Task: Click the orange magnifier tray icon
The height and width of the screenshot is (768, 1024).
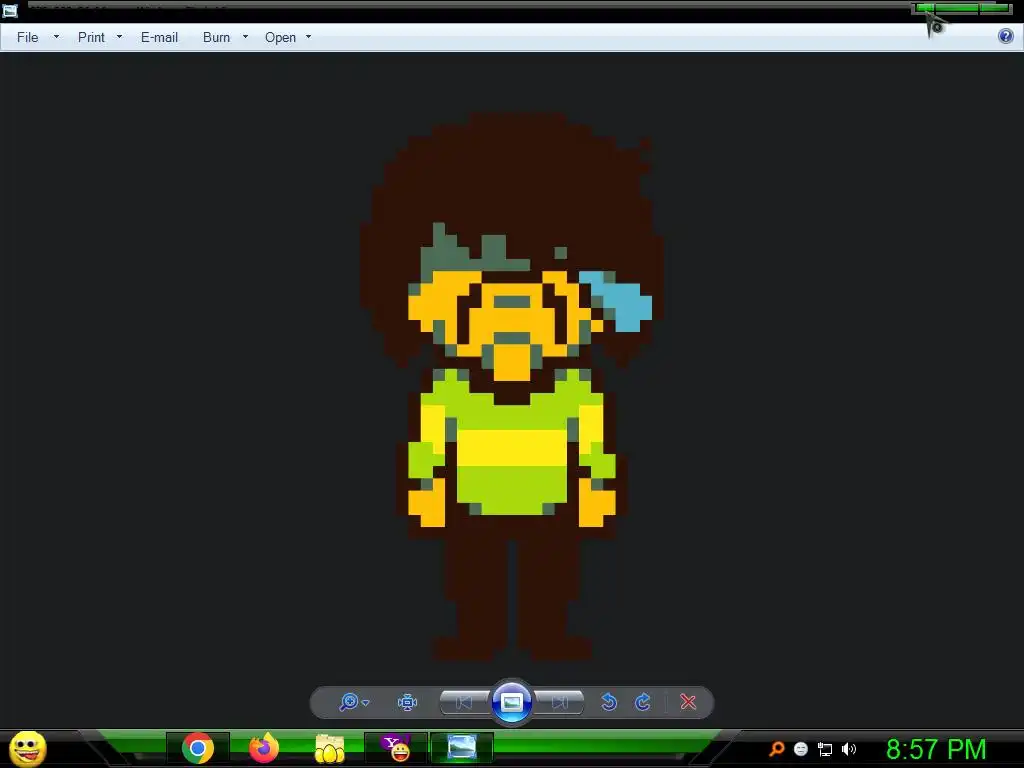Action: (x=776, y=749)
